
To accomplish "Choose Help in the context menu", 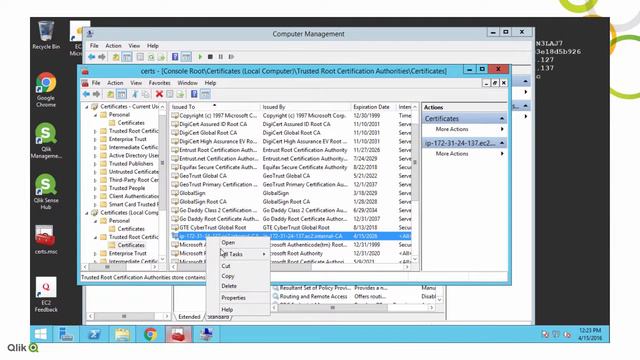I will tap(238, 309).
